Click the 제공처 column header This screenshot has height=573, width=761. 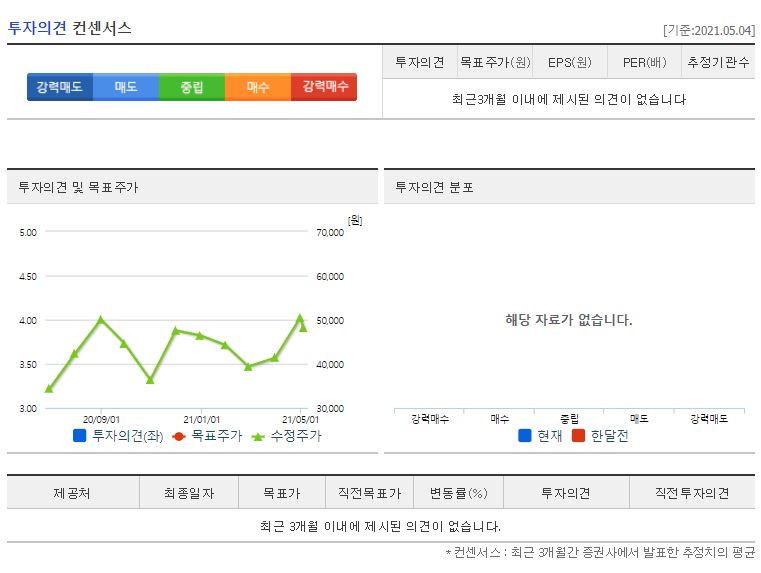coord(72,493)
